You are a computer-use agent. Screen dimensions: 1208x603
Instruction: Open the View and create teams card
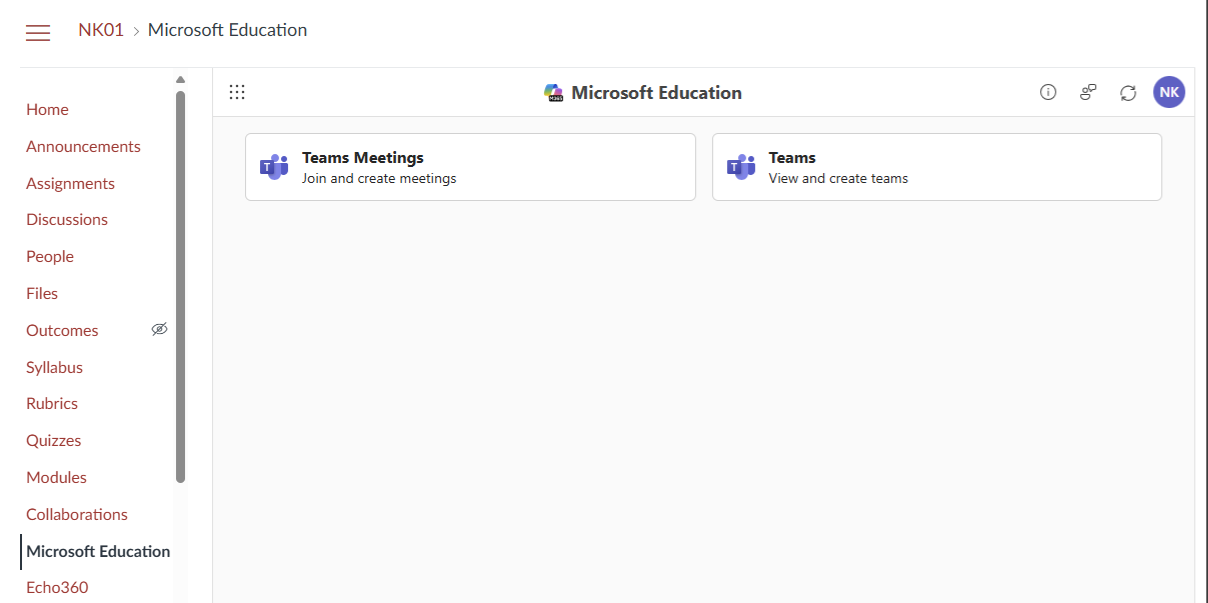(x=936, y=166)
